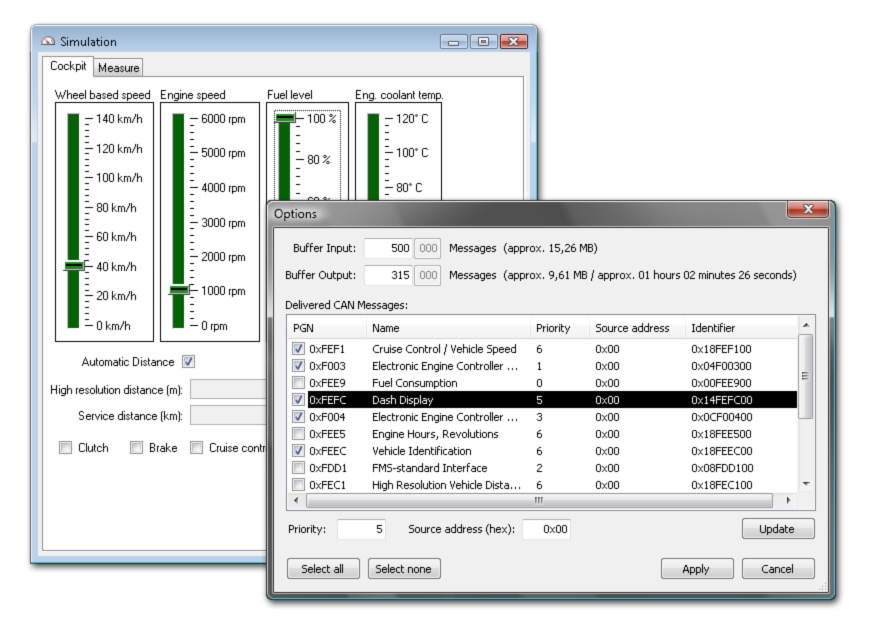Click the Simulation window title icon
Screen dimensions: 891x632
pos(48,42)
